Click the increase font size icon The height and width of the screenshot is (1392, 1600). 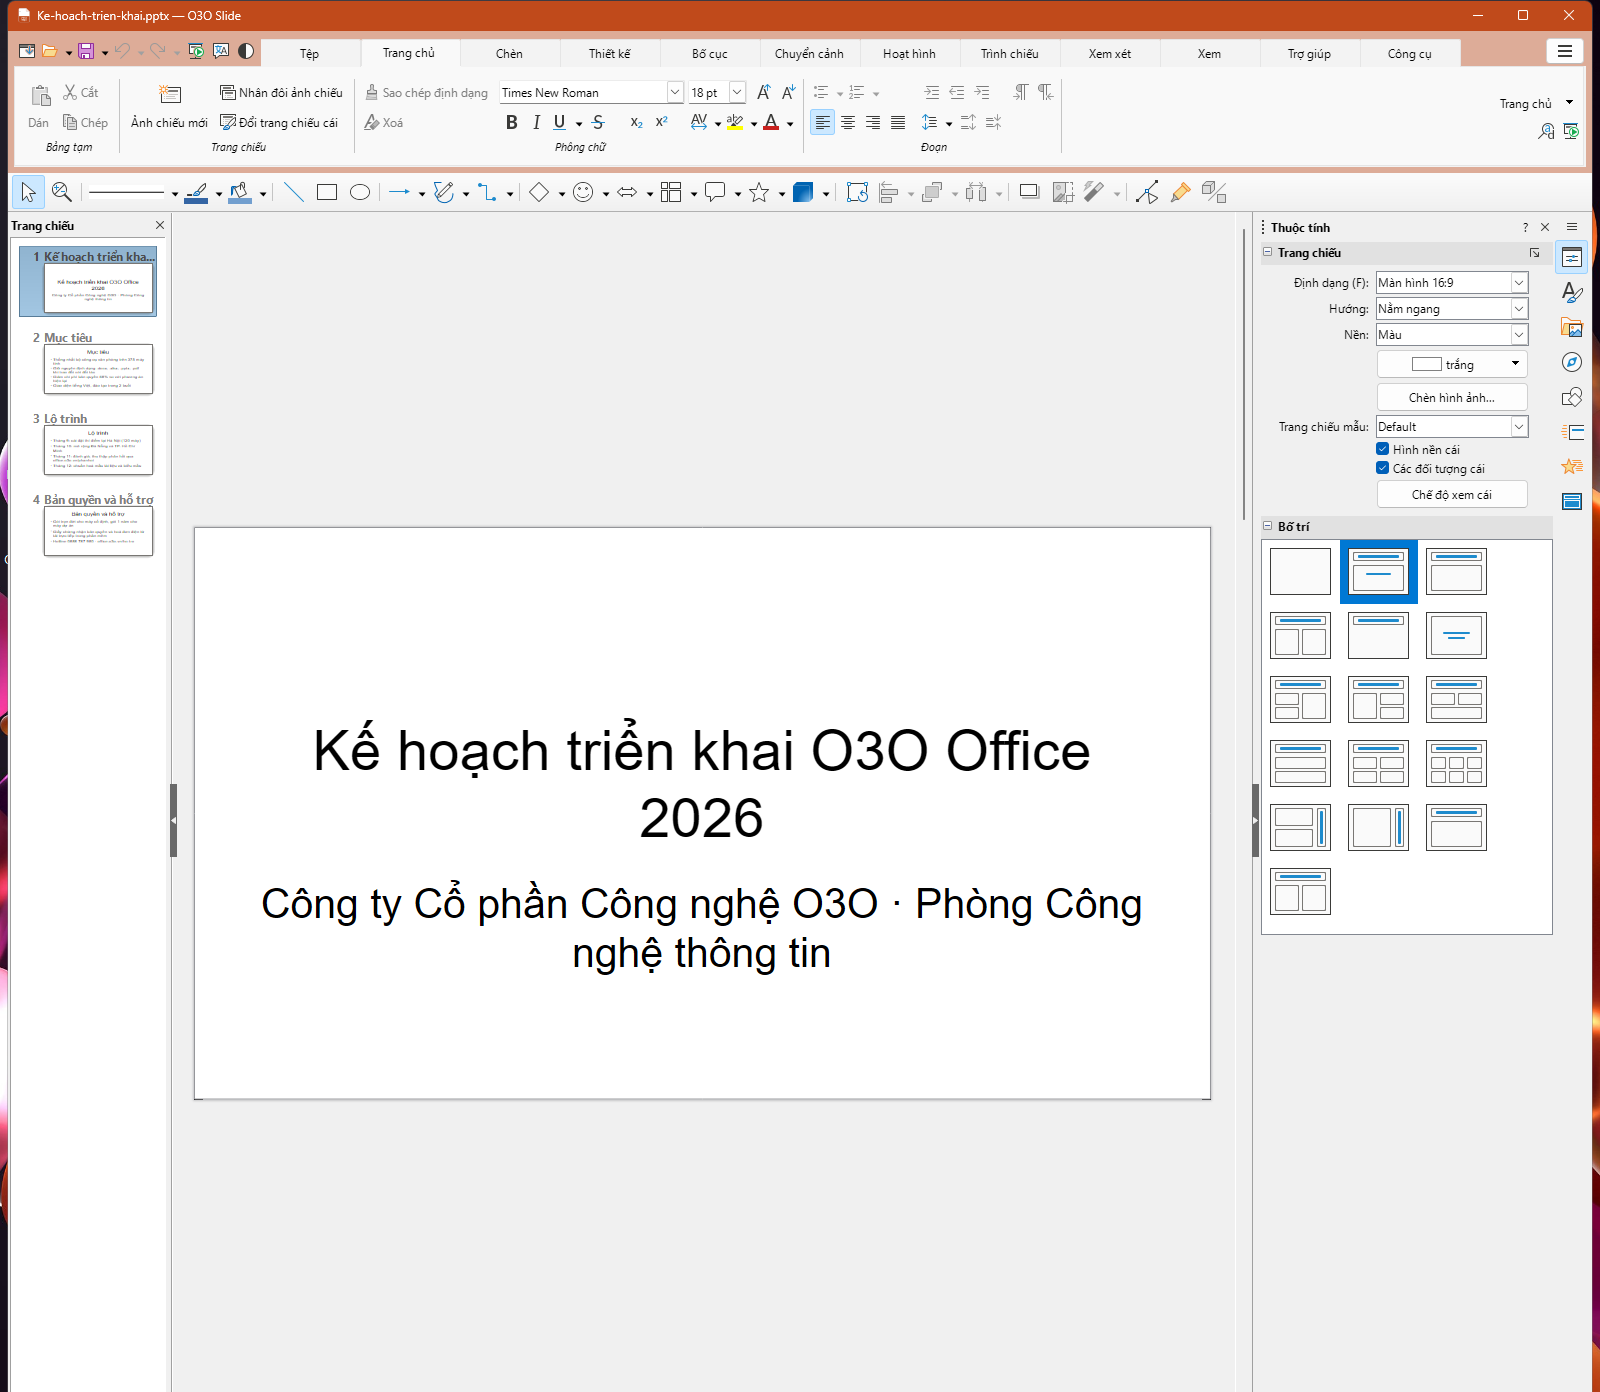pyautogui.click(x=763, y=92)
